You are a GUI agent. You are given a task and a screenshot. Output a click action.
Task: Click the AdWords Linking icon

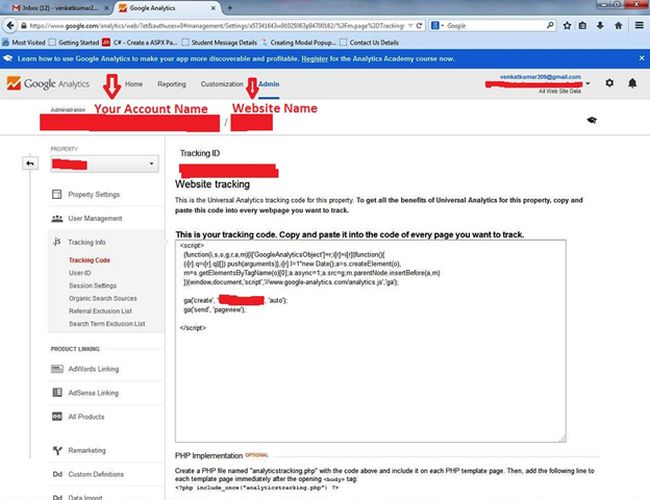tap(57, 369)
